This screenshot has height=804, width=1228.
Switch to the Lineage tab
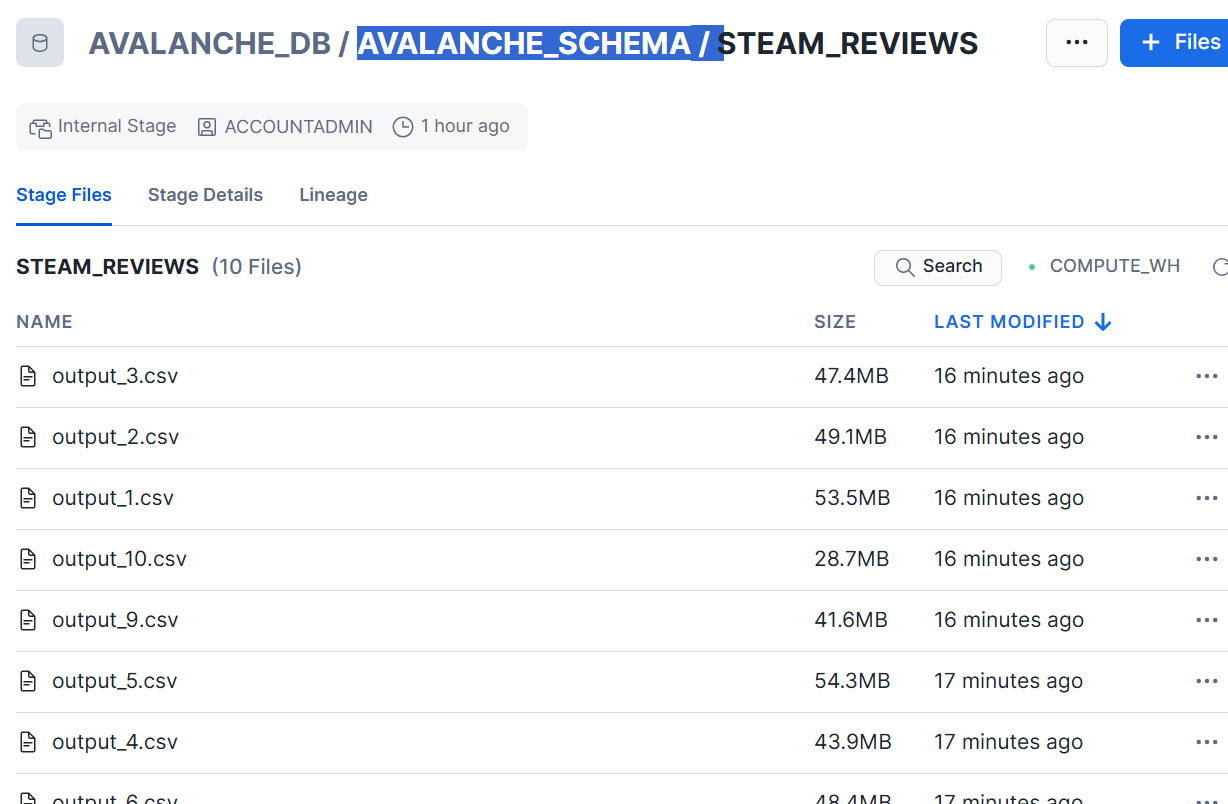[333, 195]
